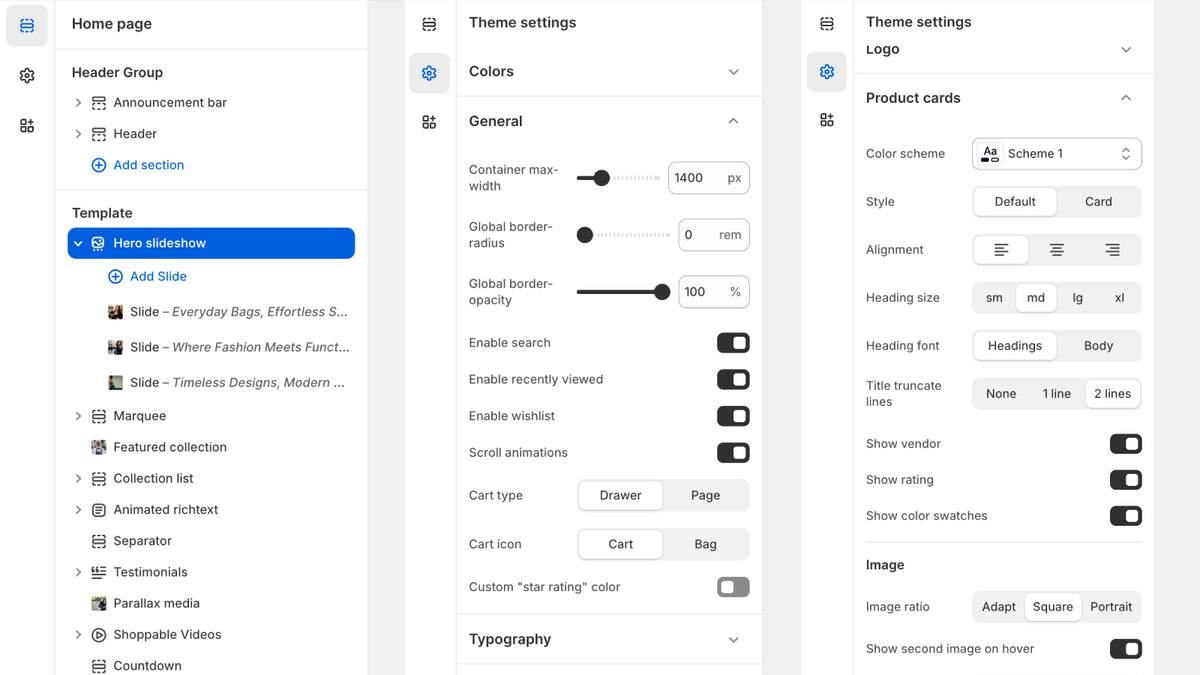1200x675 pixels.
Task: Click the Aa icon next to Scheme 1
Action: (x=990, y=153)
